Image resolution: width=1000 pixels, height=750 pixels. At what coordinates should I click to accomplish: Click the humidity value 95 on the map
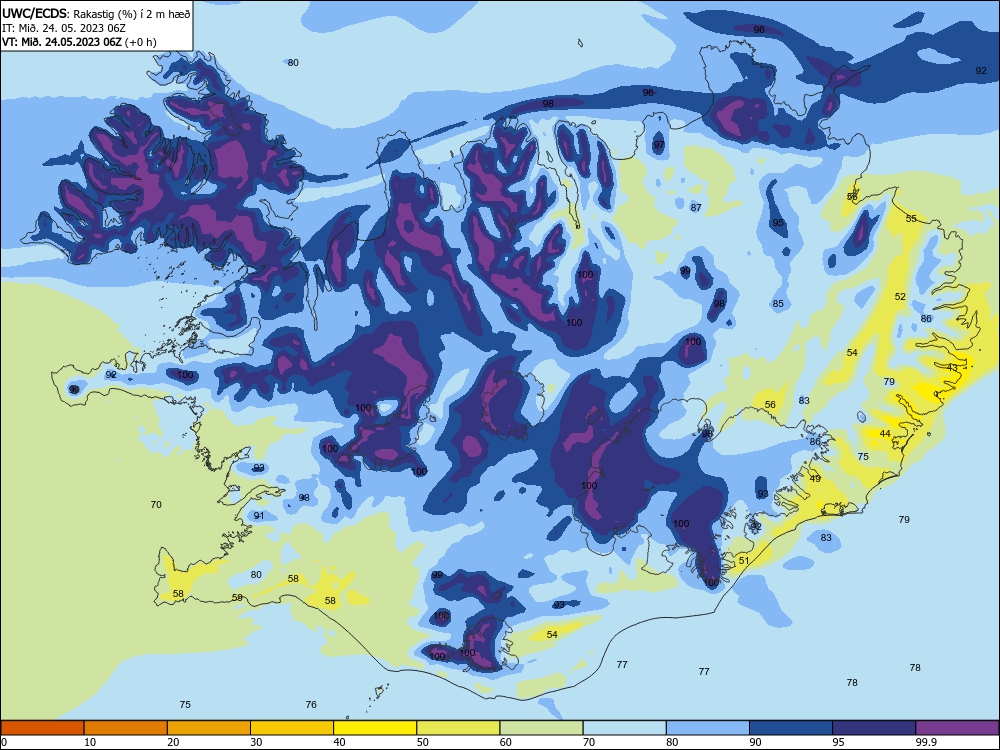(778, 223)
